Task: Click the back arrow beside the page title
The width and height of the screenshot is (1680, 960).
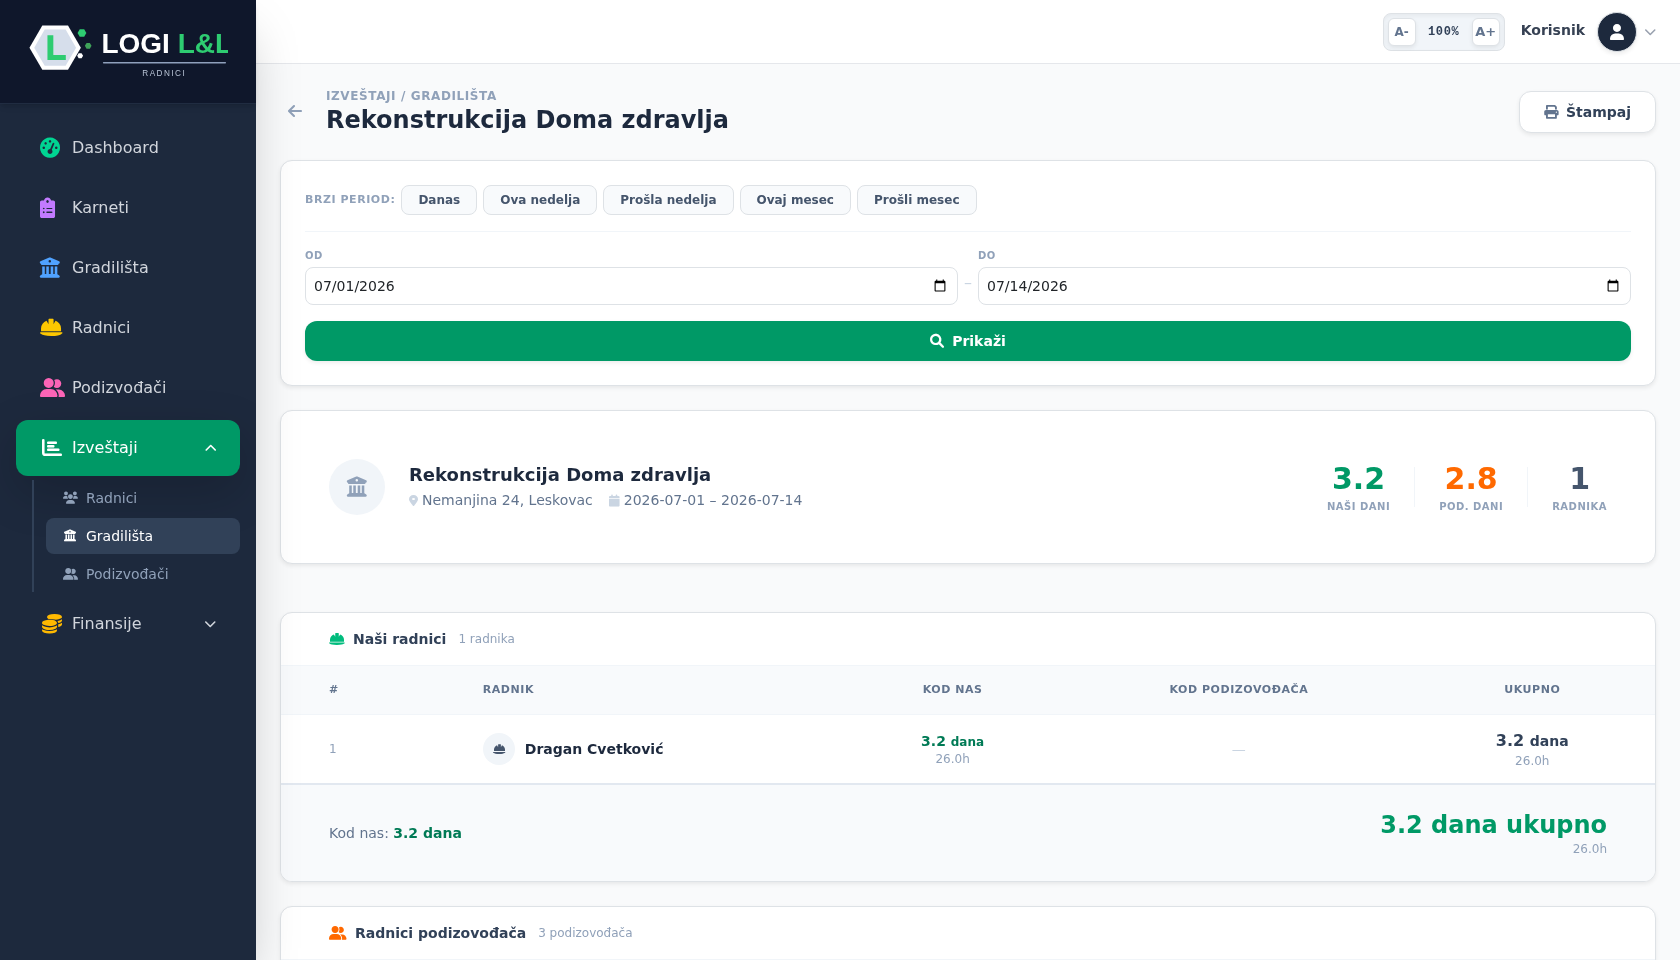Action: 295,111
